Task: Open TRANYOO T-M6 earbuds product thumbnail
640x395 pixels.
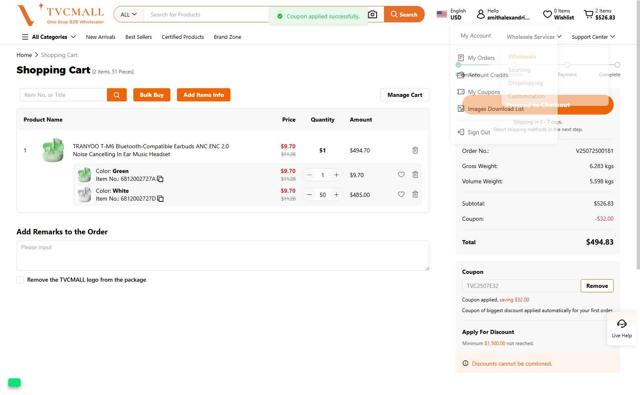Action: tap(53, 150)
